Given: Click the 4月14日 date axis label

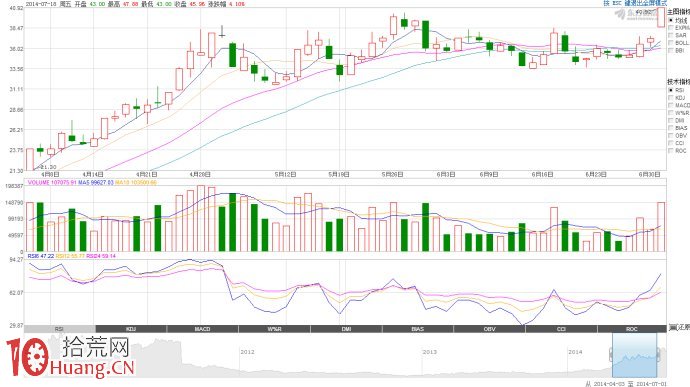Looking at the screenshot, I should tap(93, 174).
